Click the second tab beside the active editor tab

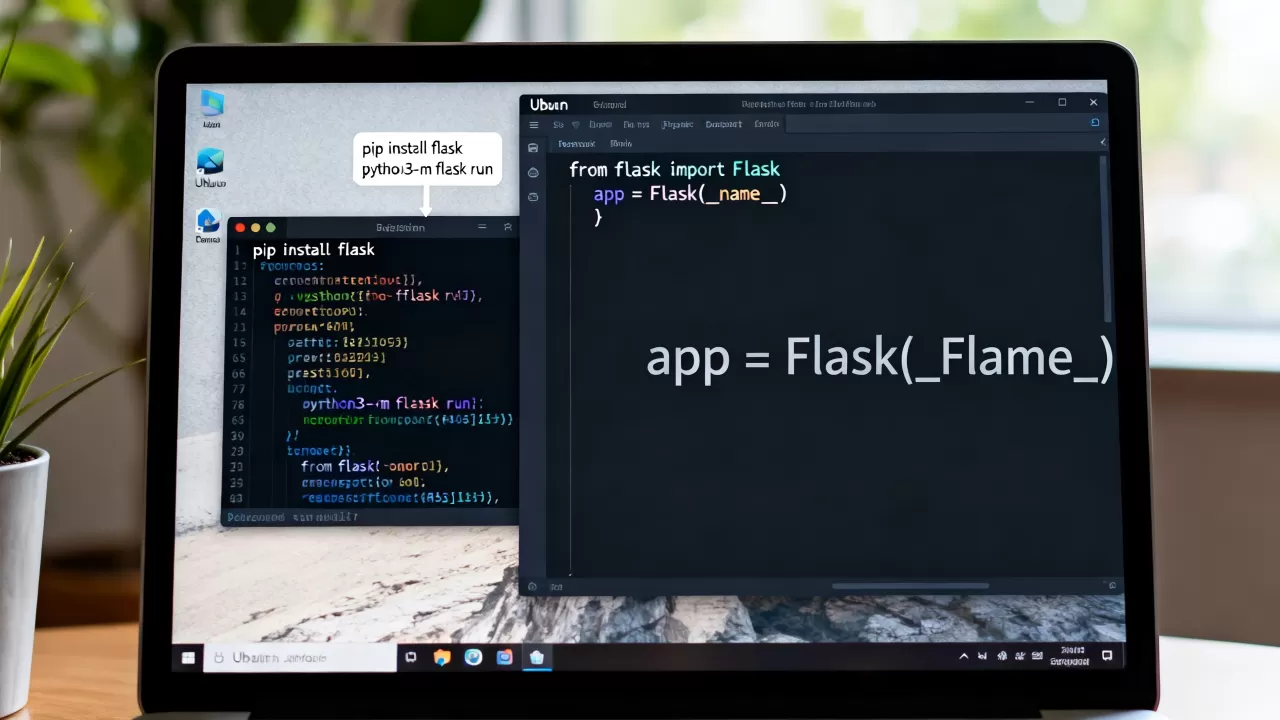[x=621, y=144]
